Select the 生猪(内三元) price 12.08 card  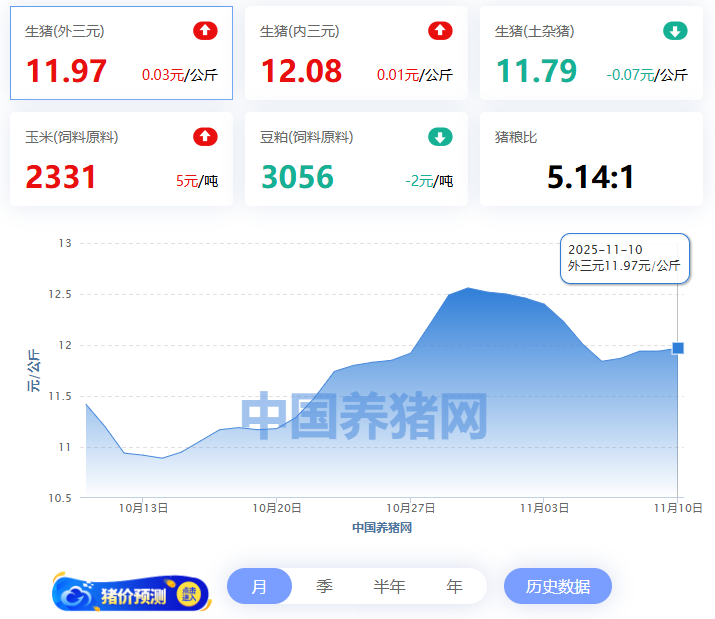(x=355, y=53)
